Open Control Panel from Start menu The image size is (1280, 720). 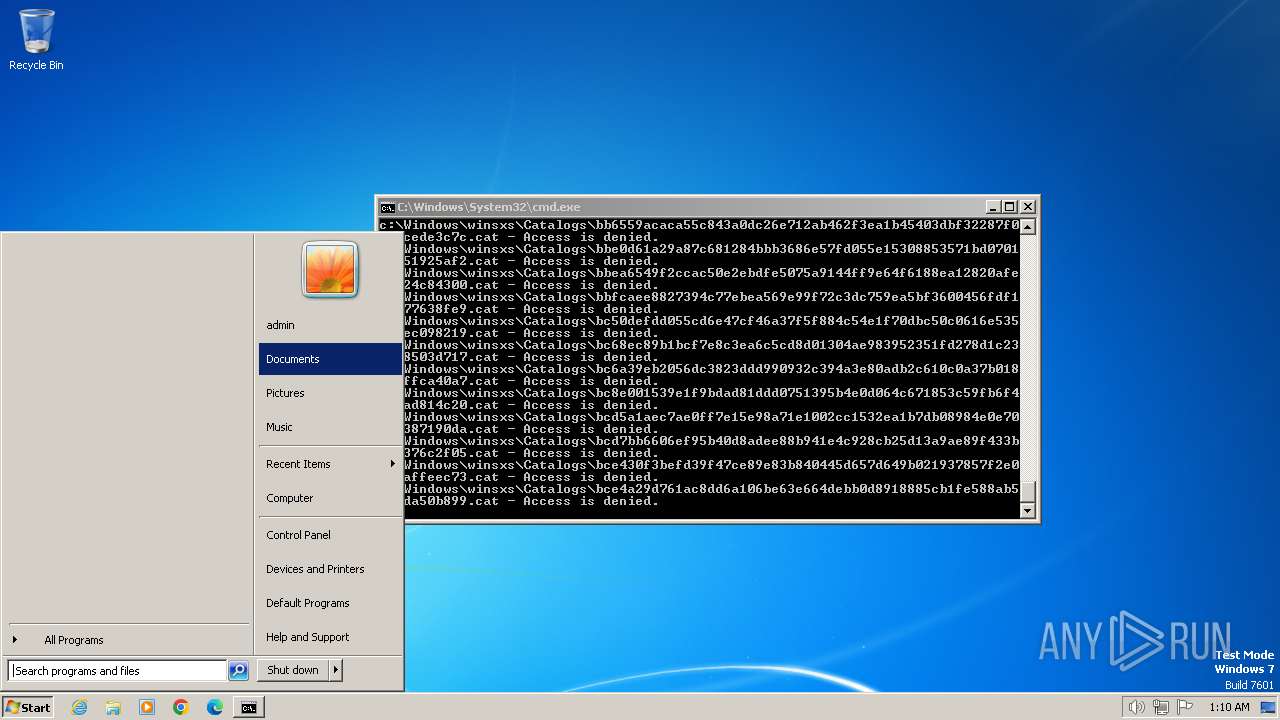click(x=330, y=535)
